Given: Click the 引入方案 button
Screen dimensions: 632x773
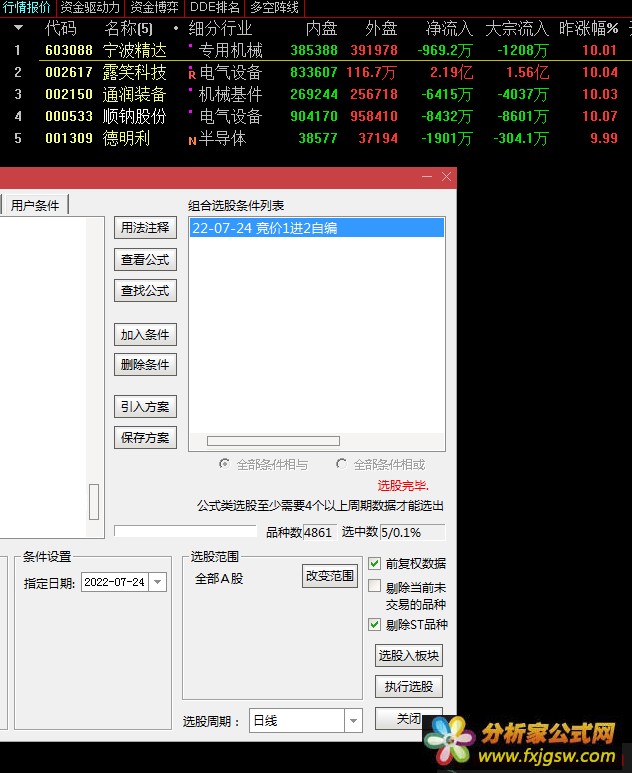Looking at the screenshot, I should click(x=145, y=407).
